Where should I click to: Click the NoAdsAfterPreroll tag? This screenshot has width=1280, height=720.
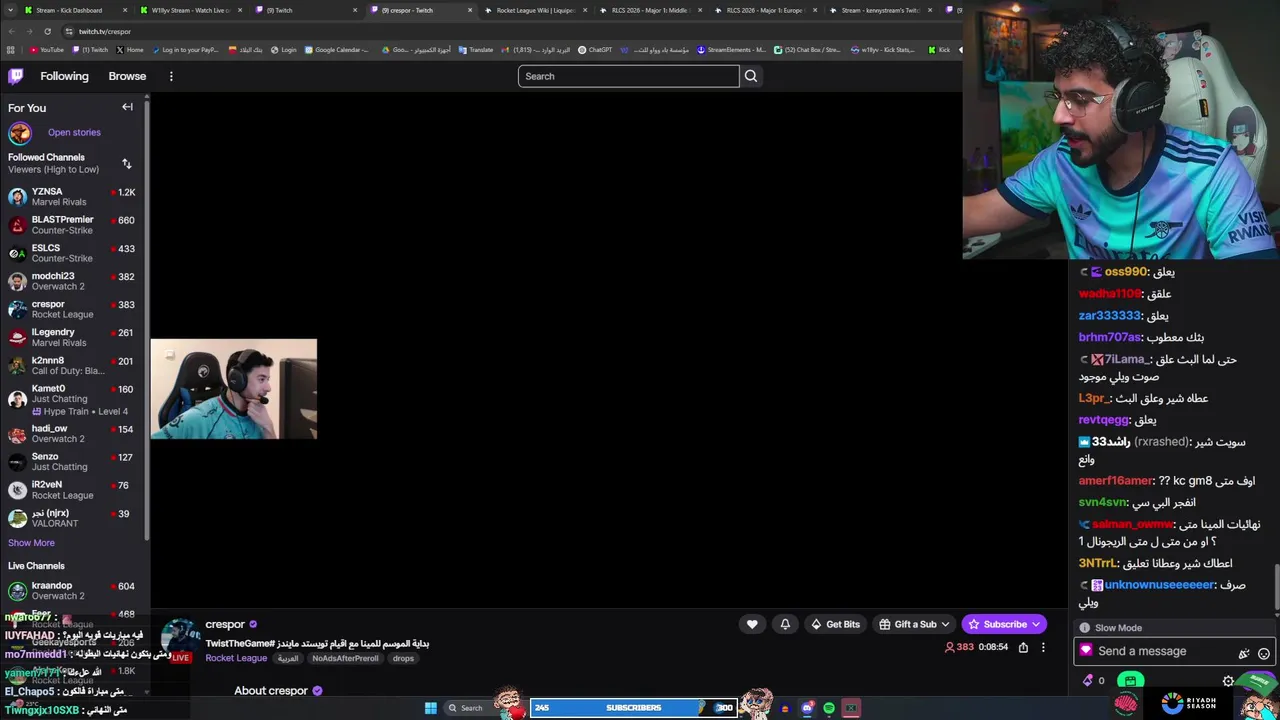[x=345, y=658]
